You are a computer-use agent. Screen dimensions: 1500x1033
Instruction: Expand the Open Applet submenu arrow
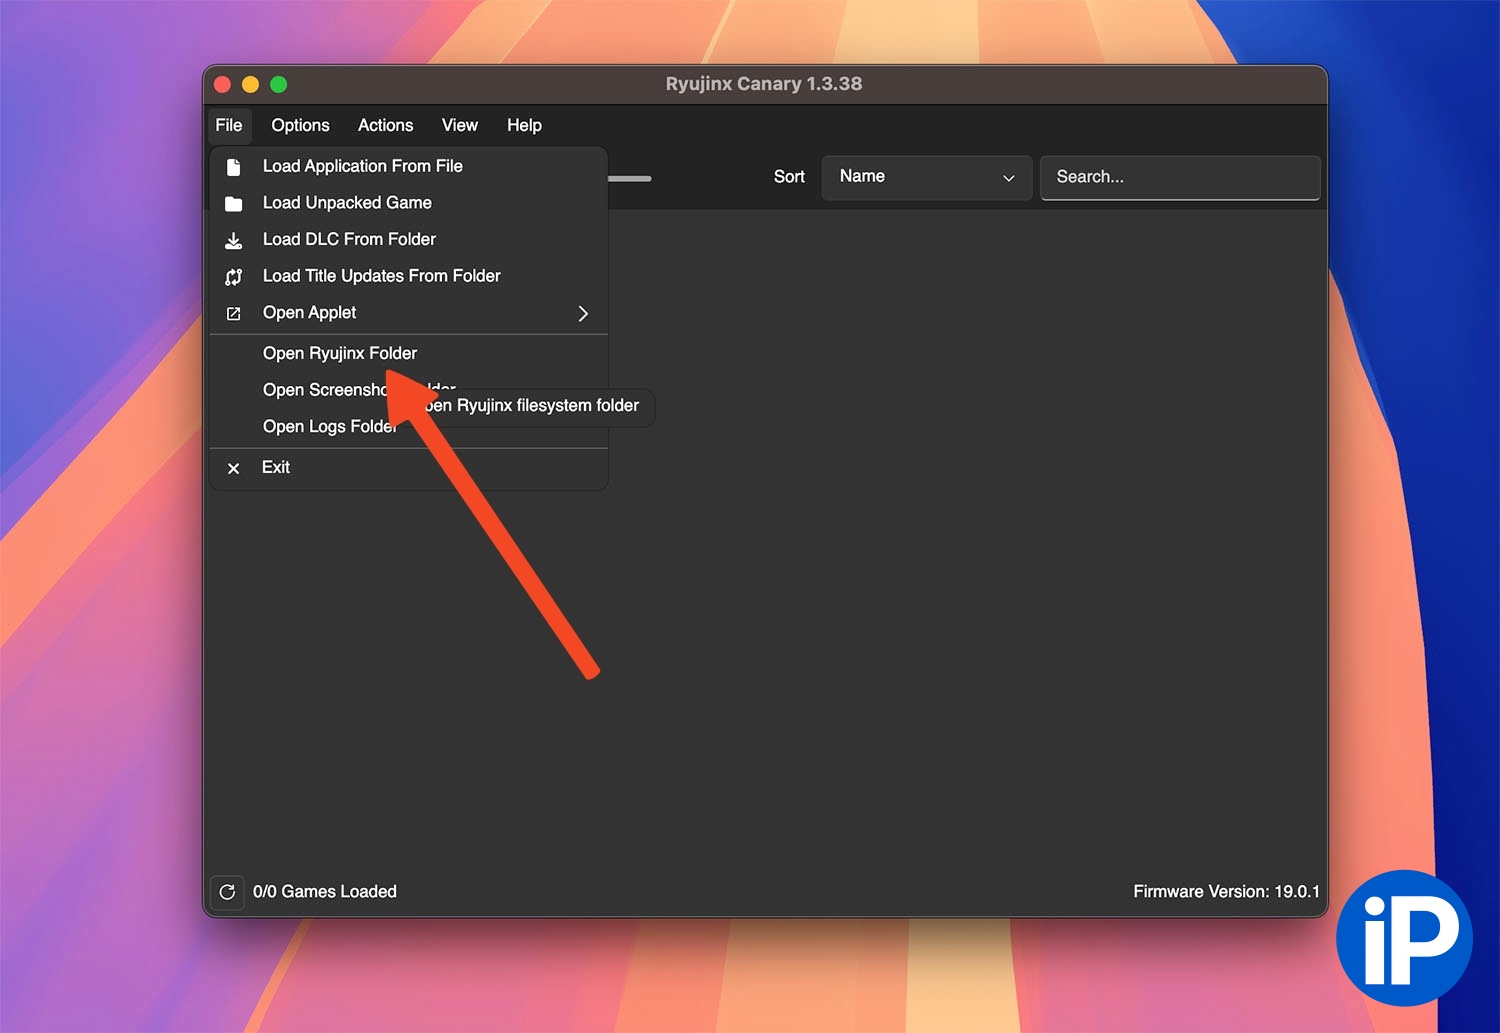pos(583,313)
